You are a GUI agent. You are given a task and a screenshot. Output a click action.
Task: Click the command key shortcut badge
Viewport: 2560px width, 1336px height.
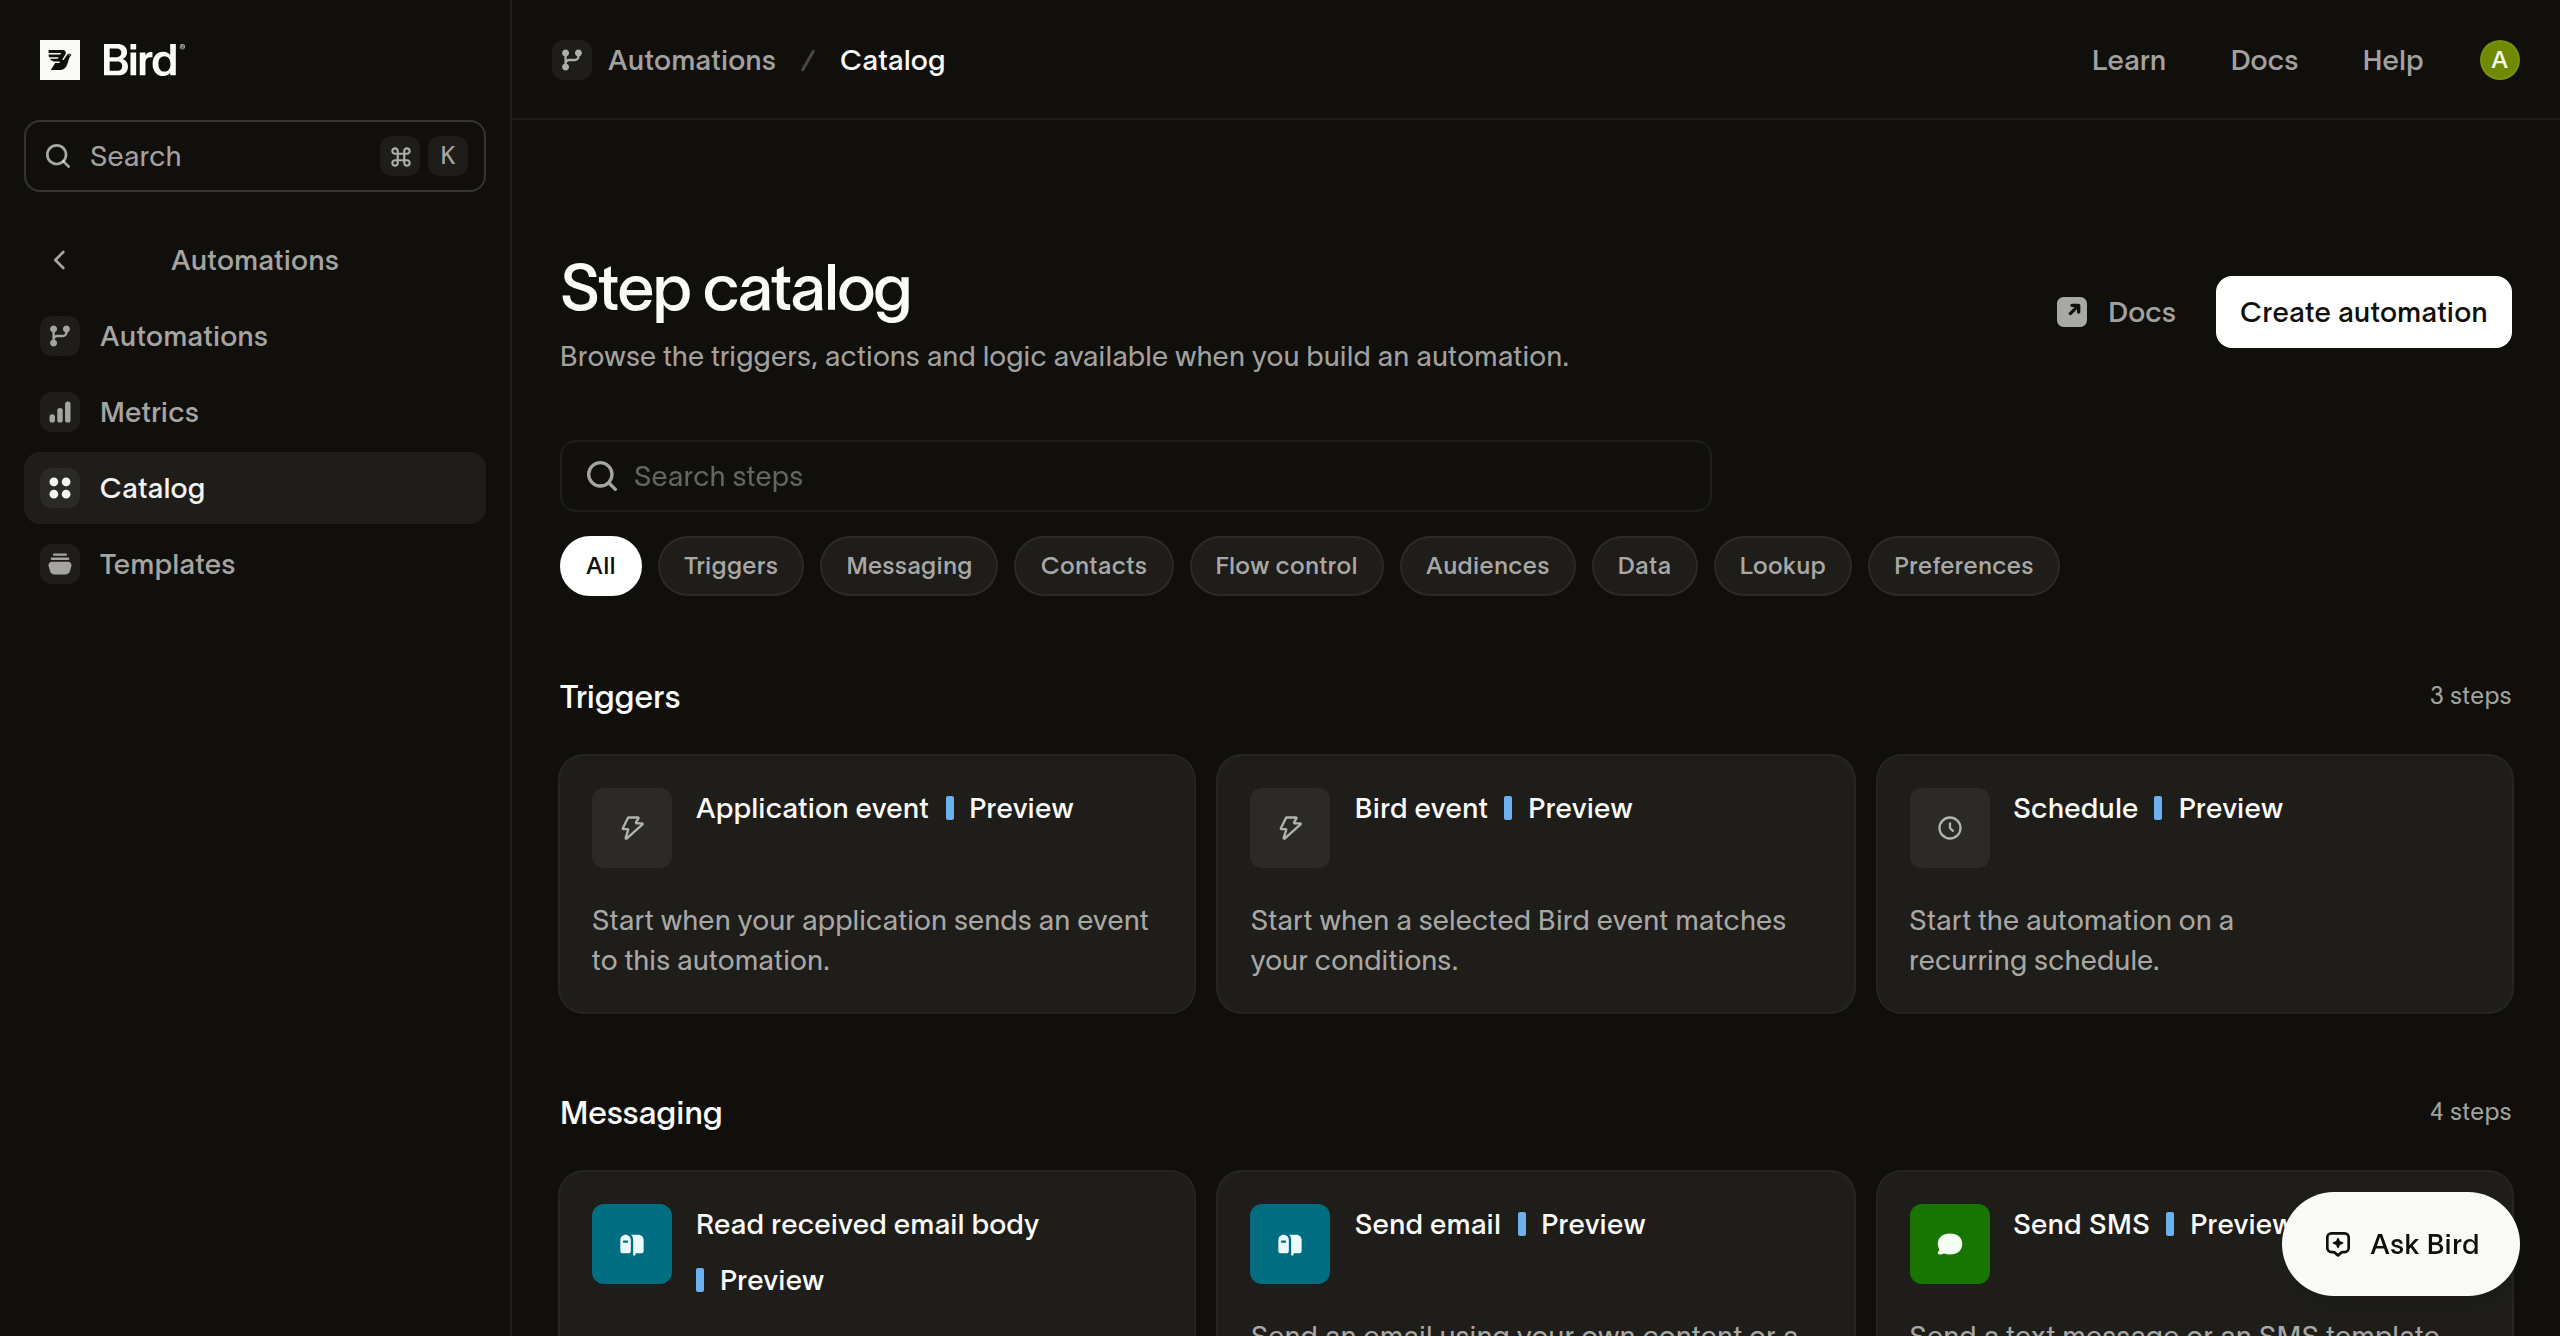point(401,156)
